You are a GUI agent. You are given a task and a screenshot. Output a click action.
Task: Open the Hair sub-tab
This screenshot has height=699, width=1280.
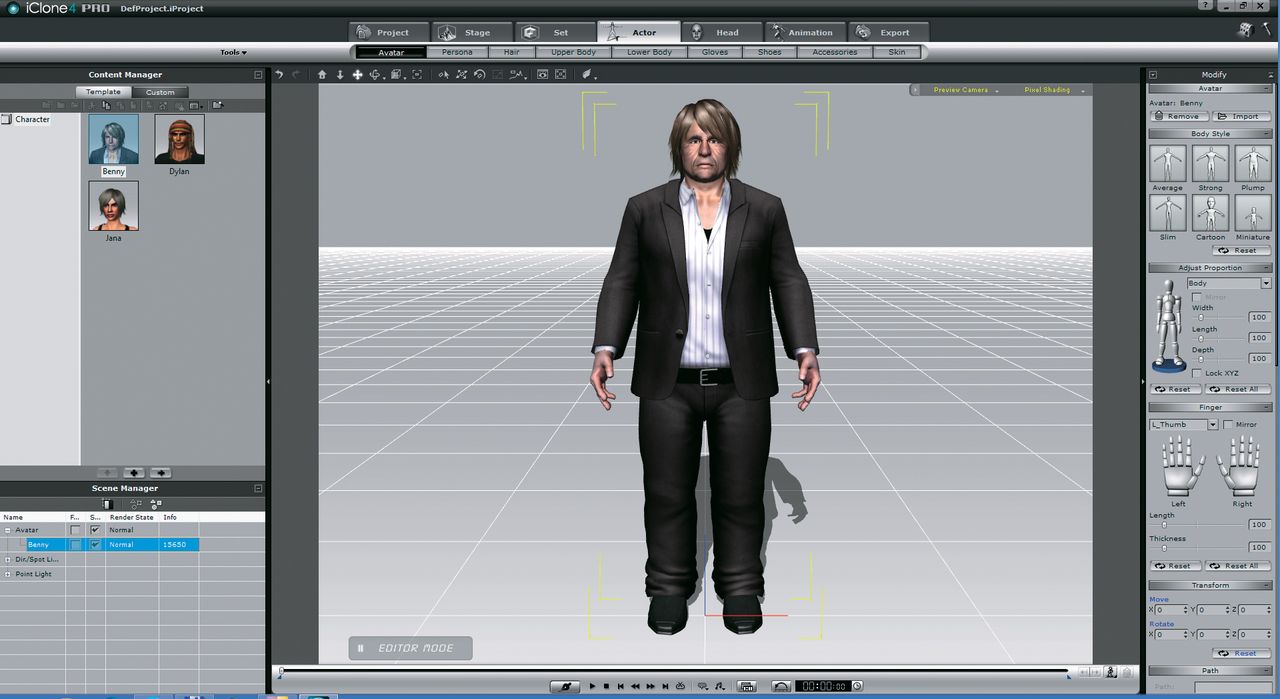(x=512, y=52)
